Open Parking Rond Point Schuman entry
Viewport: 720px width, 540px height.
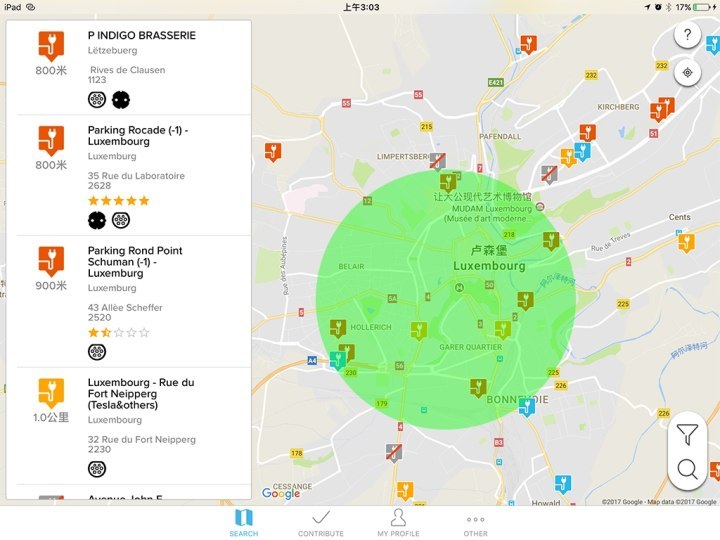click(x=134, y=302)
